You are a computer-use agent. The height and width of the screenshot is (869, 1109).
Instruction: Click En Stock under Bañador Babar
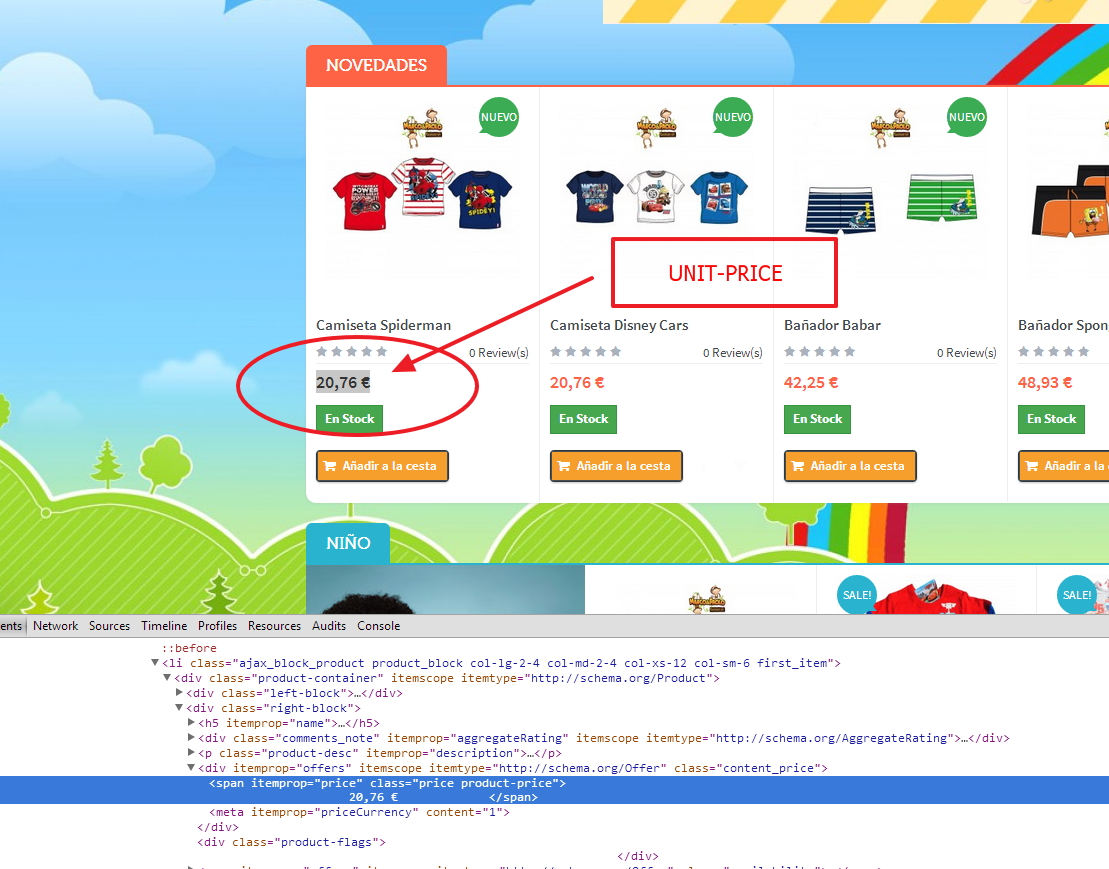click(818, 419)
